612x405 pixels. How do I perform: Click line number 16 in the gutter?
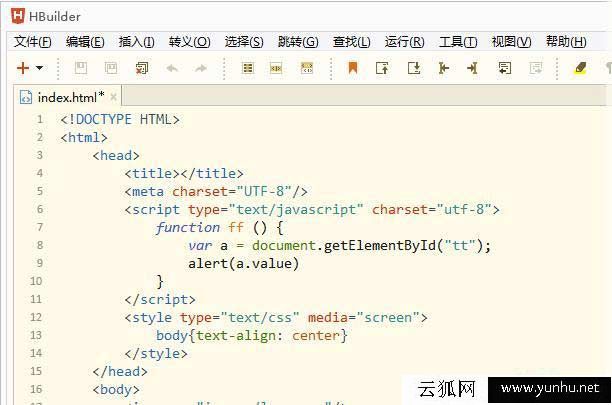click(36, 389)
